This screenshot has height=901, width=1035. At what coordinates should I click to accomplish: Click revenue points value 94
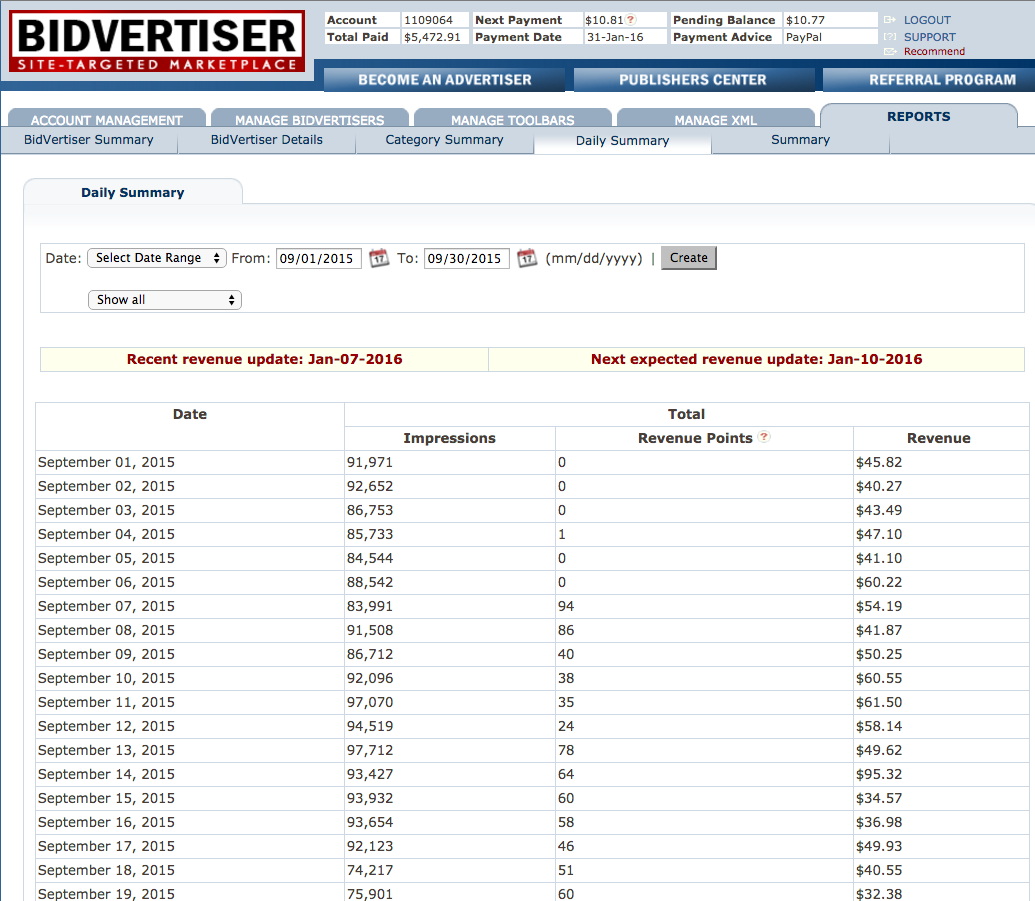click(x=566, y=606)
